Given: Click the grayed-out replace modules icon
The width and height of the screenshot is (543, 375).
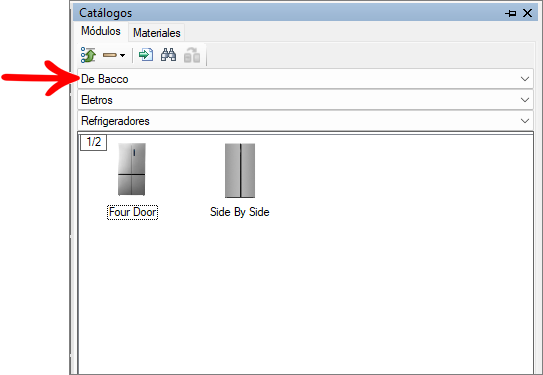Looking at the screenshot, I should coord(192,55).
